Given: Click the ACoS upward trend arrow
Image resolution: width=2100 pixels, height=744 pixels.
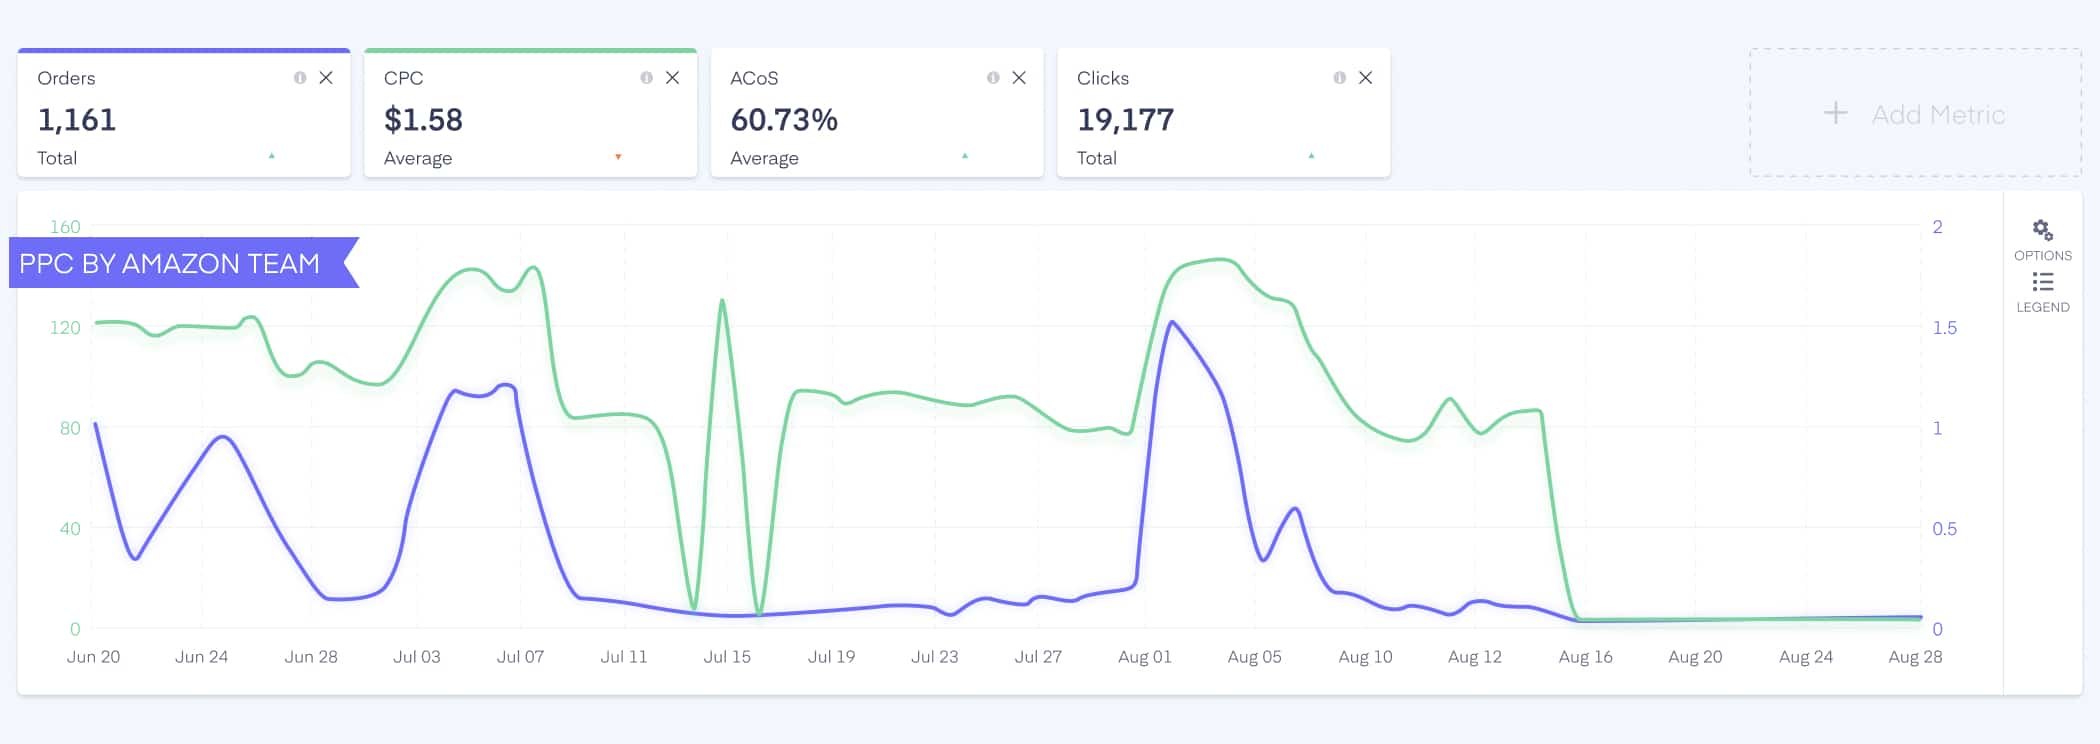Looking at the screenshot, I should 965,156.
